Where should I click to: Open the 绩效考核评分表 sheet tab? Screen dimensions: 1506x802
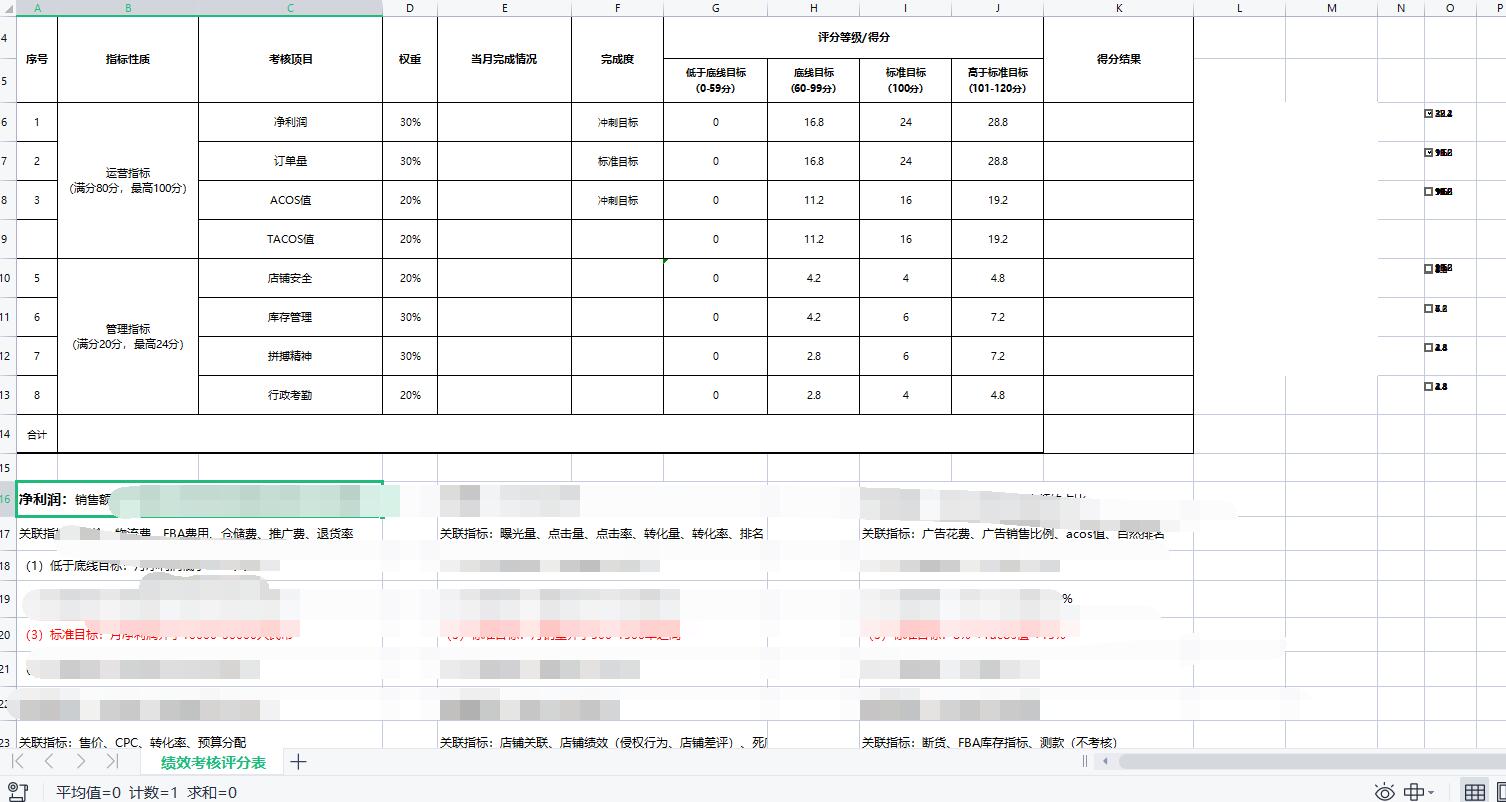213,762
